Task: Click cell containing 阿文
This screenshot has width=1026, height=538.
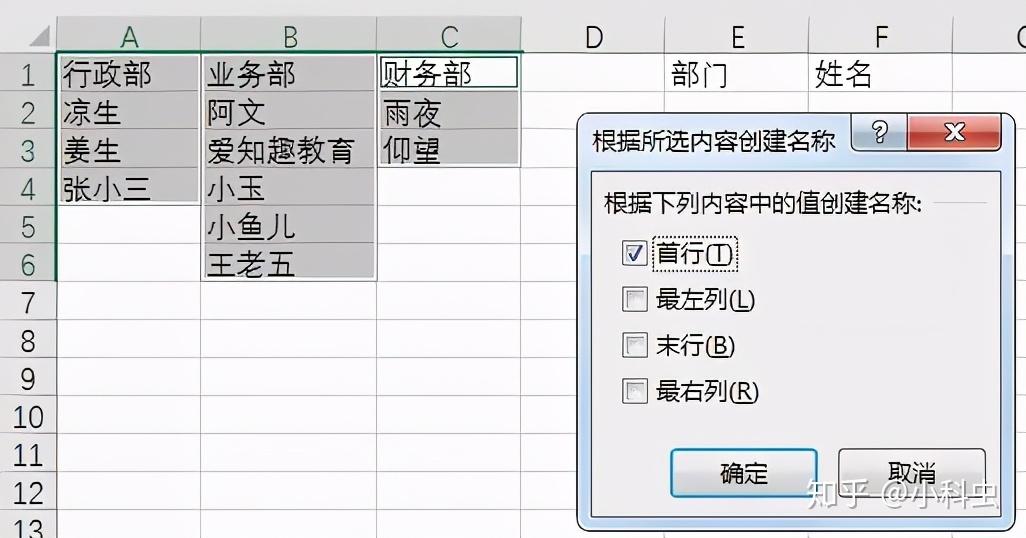Action: [x=289, y=111]
